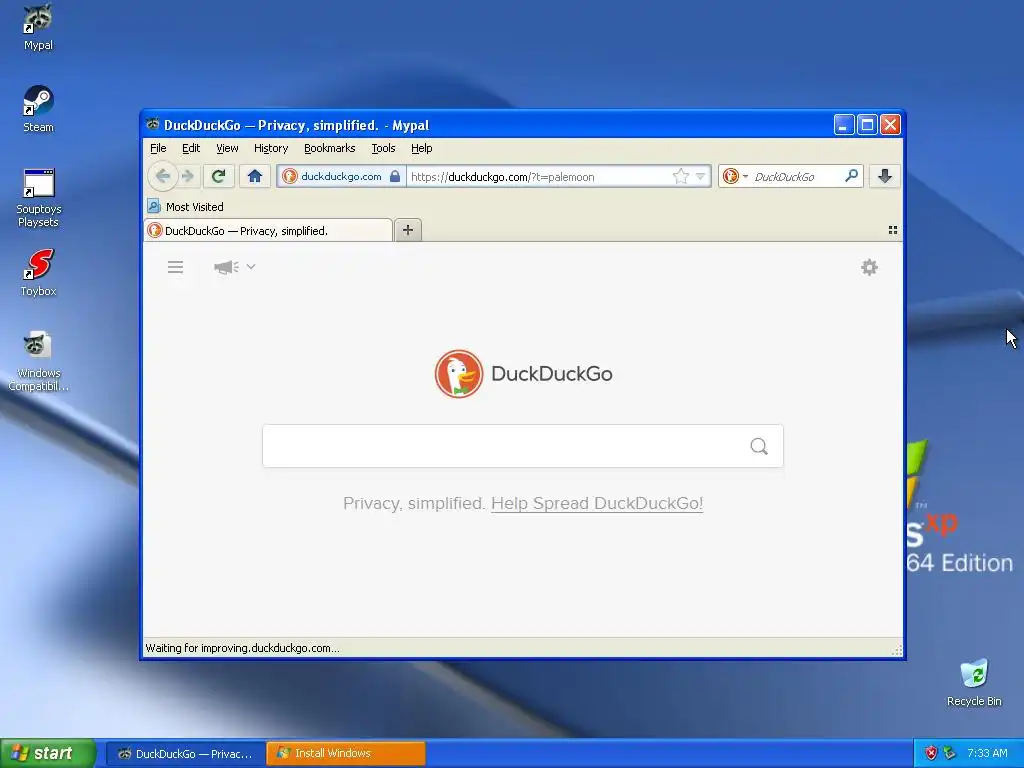Show all tabs grid button
Image resolution: width=1024 pixels, height=768 pixels.
pyautogui.click(x=893, y=230)
